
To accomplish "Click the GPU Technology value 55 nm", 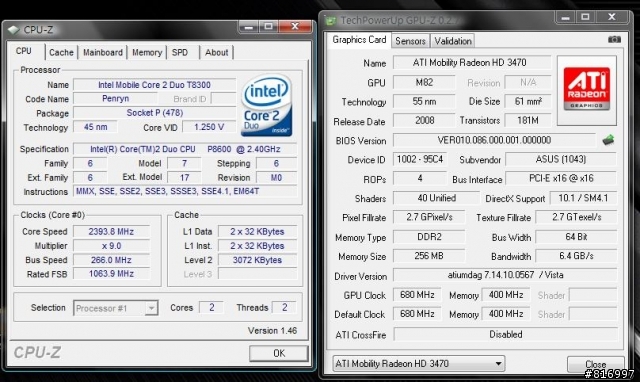I will point(424,101).
